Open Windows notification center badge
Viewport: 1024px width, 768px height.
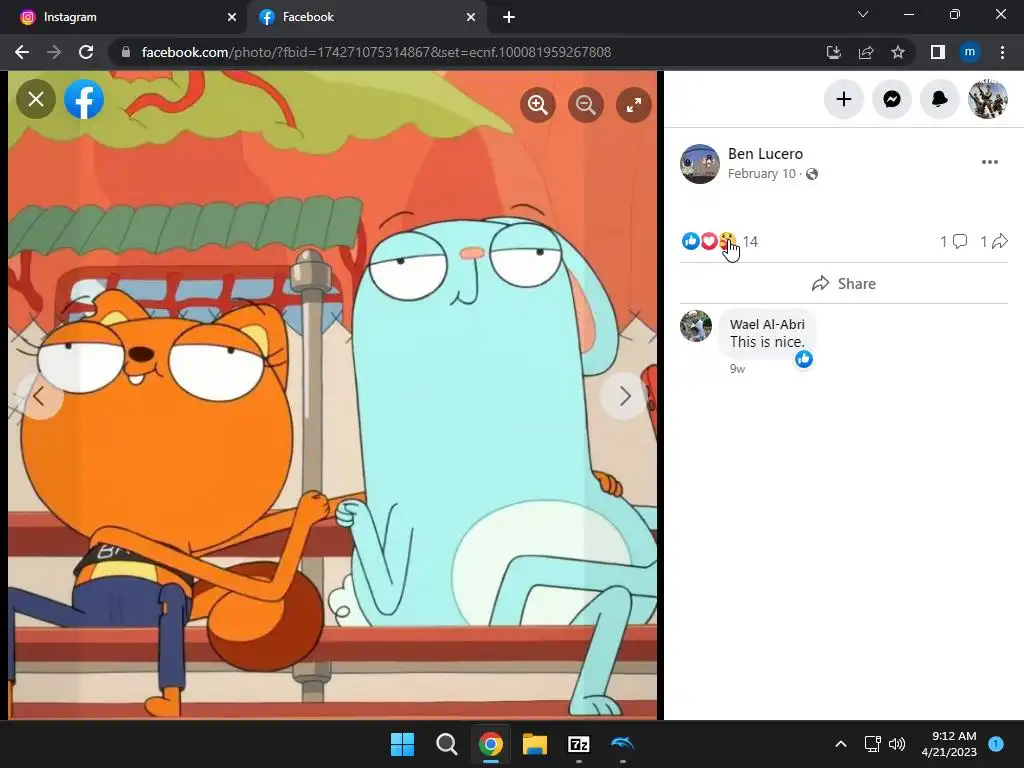997,743
